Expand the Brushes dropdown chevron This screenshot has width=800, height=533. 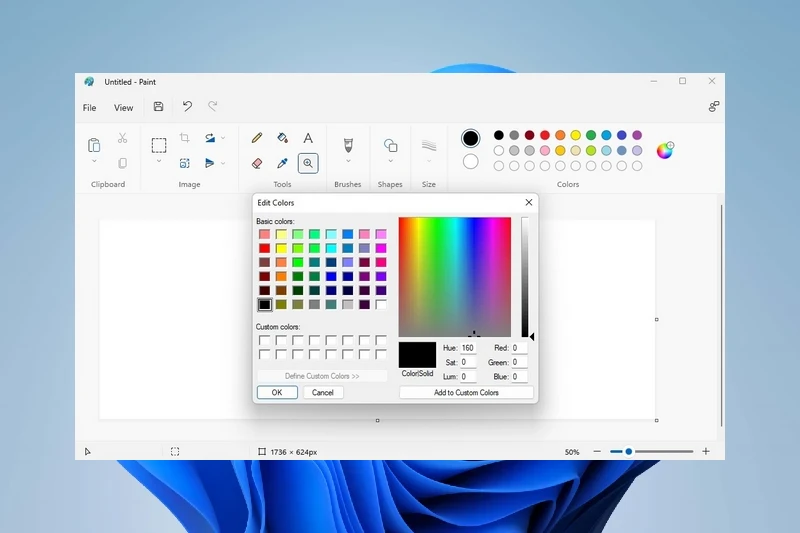(x=348, y=162)
